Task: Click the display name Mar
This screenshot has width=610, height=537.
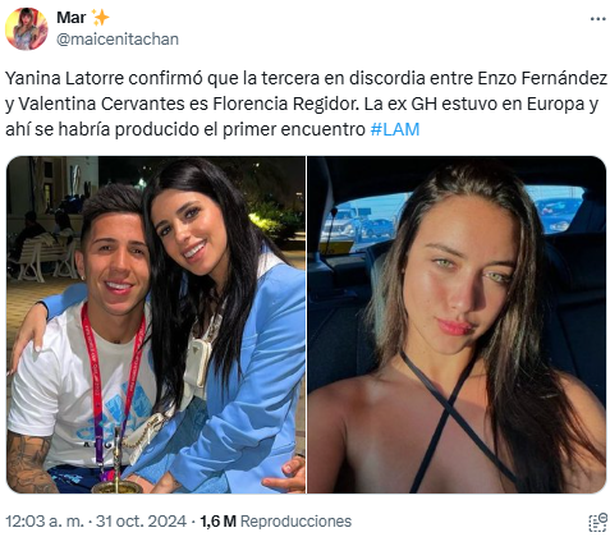Action: (x=71, y=17)
